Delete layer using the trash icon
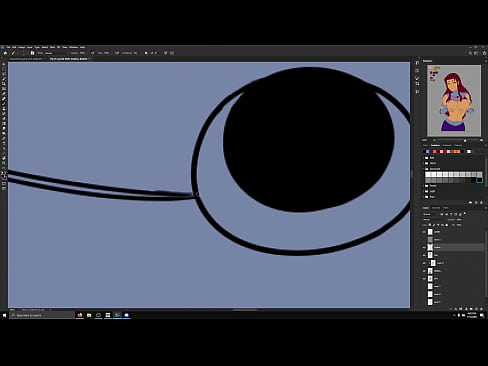The image size is (488, 366). pyautogui.click(x=481, y=309)
